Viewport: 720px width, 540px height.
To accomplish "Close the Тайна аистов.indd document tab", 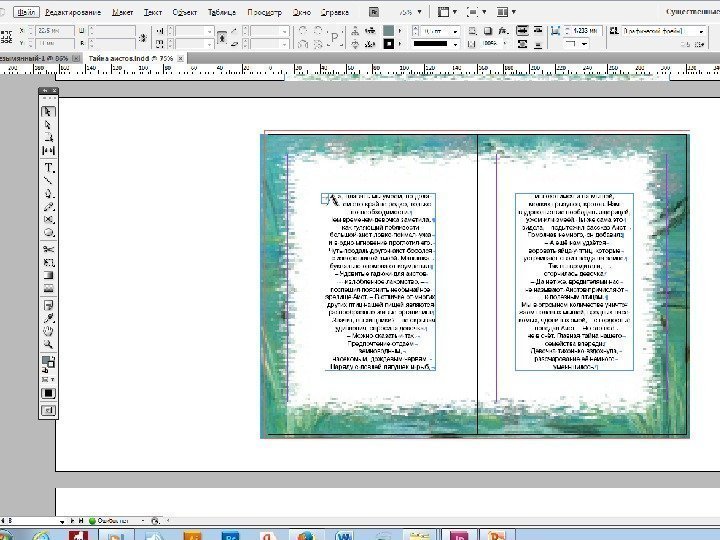I will click(181, 58).
